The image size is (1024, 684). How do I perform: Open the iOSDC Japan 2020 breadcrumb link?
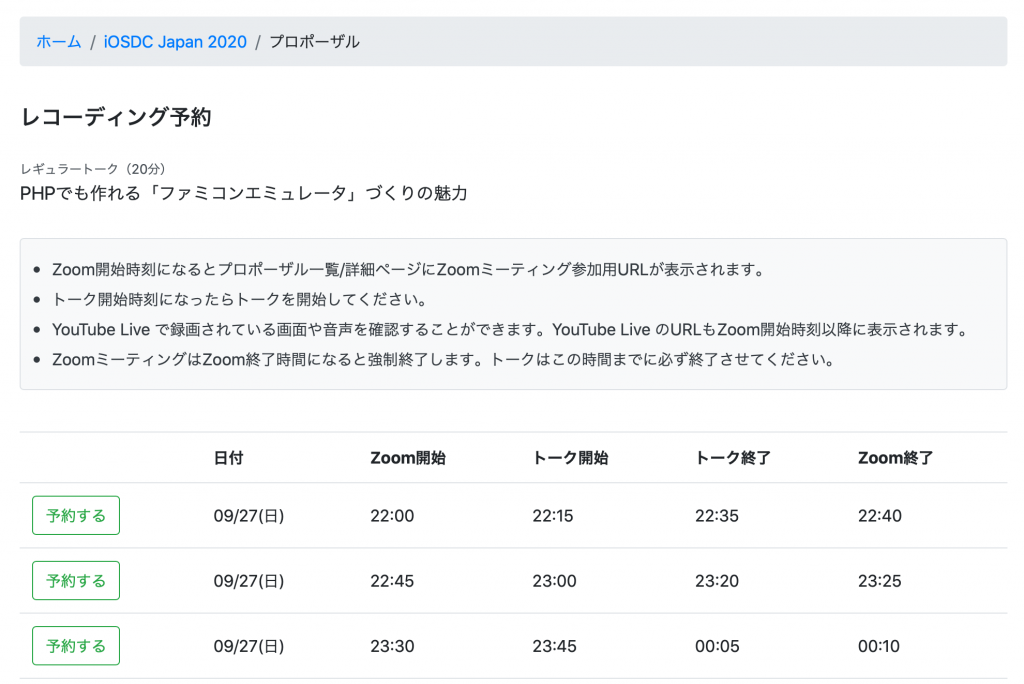tap(175, 42)
